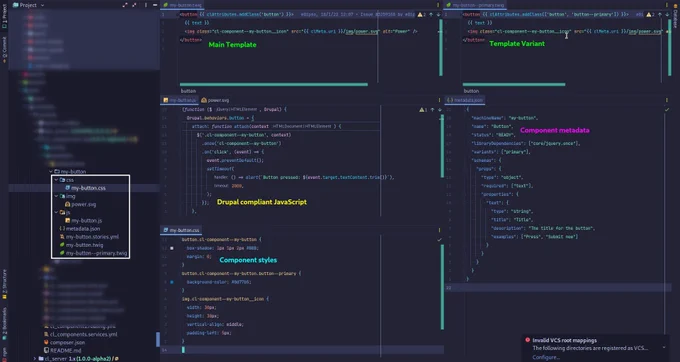Collapse the my-button folder in tree
This screenshot has width=680, height=362.
click(x=51, y=172)
